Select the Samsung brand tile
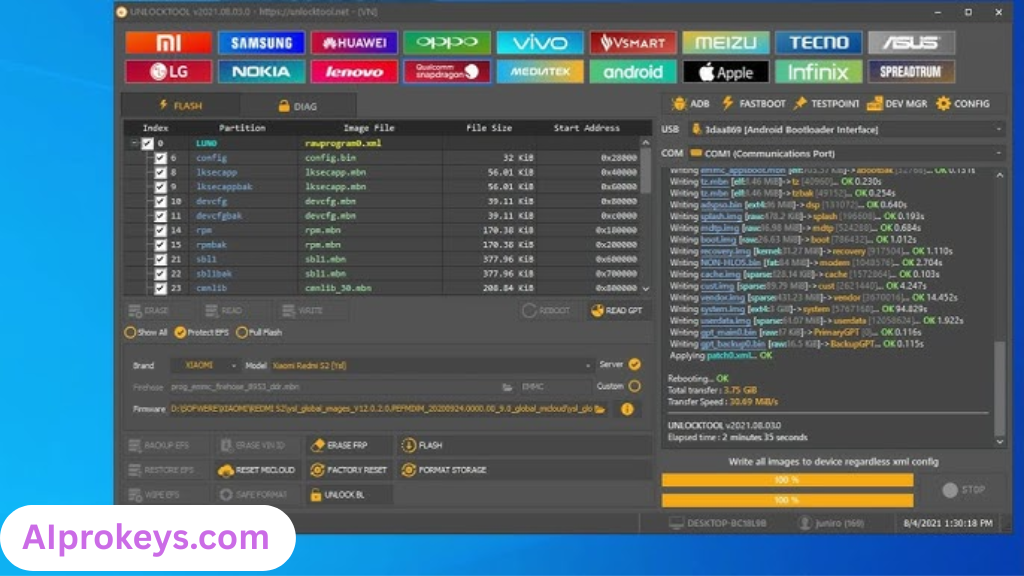The height and width of the screenshot is (576, 1024). pos(261,42)
